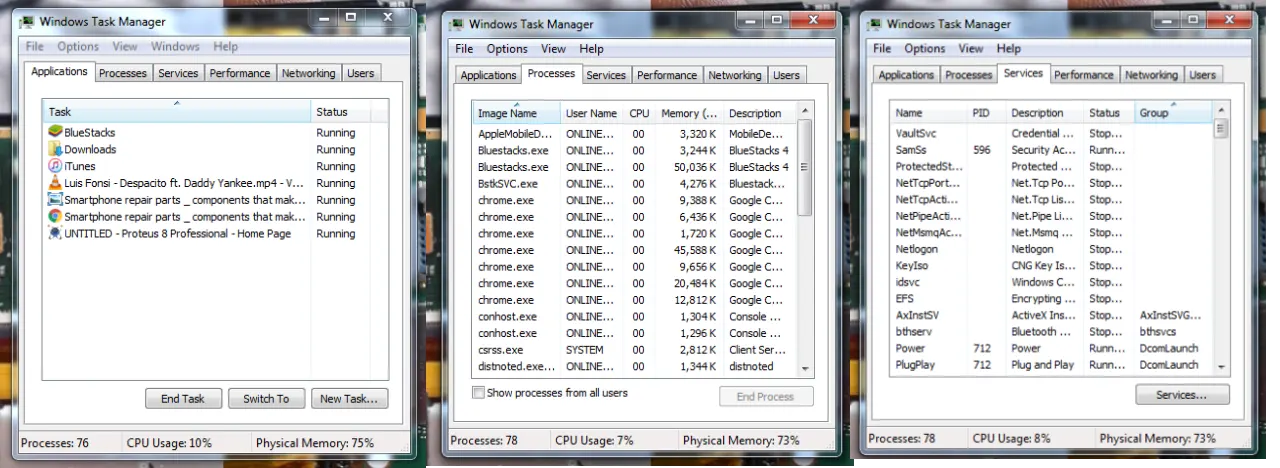Select the csrss.exe process row
Screen dimensions: 1280x468
(x=635, y=350)
